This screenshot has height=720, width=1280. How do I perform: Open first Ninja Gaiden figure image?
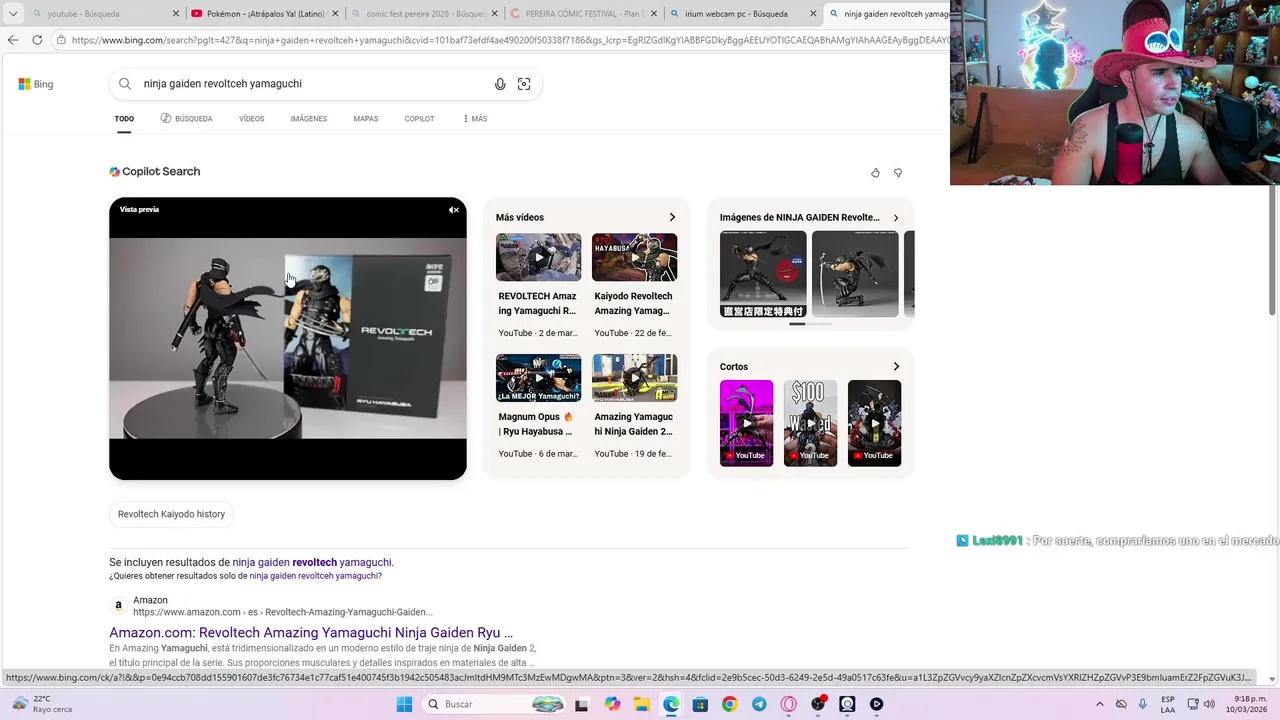763,274
